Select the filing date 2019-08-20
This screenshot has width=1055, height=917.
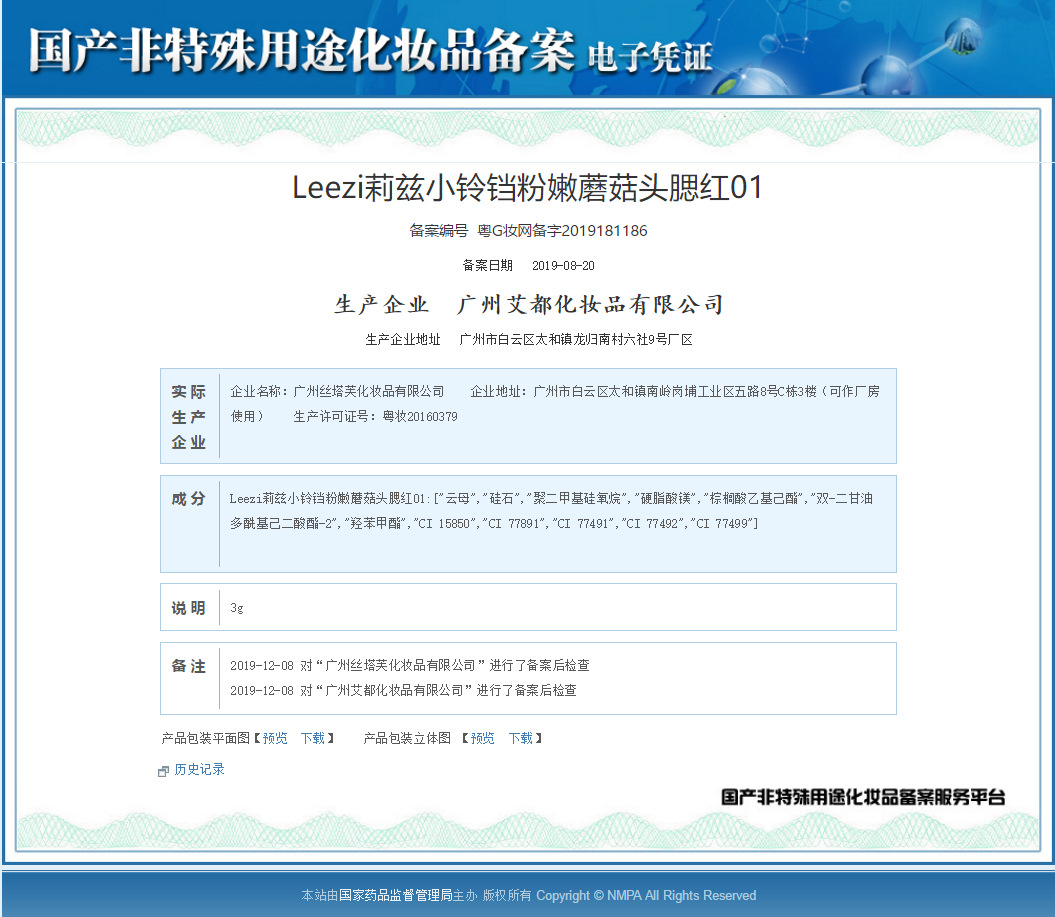click(x=563, y=266)
